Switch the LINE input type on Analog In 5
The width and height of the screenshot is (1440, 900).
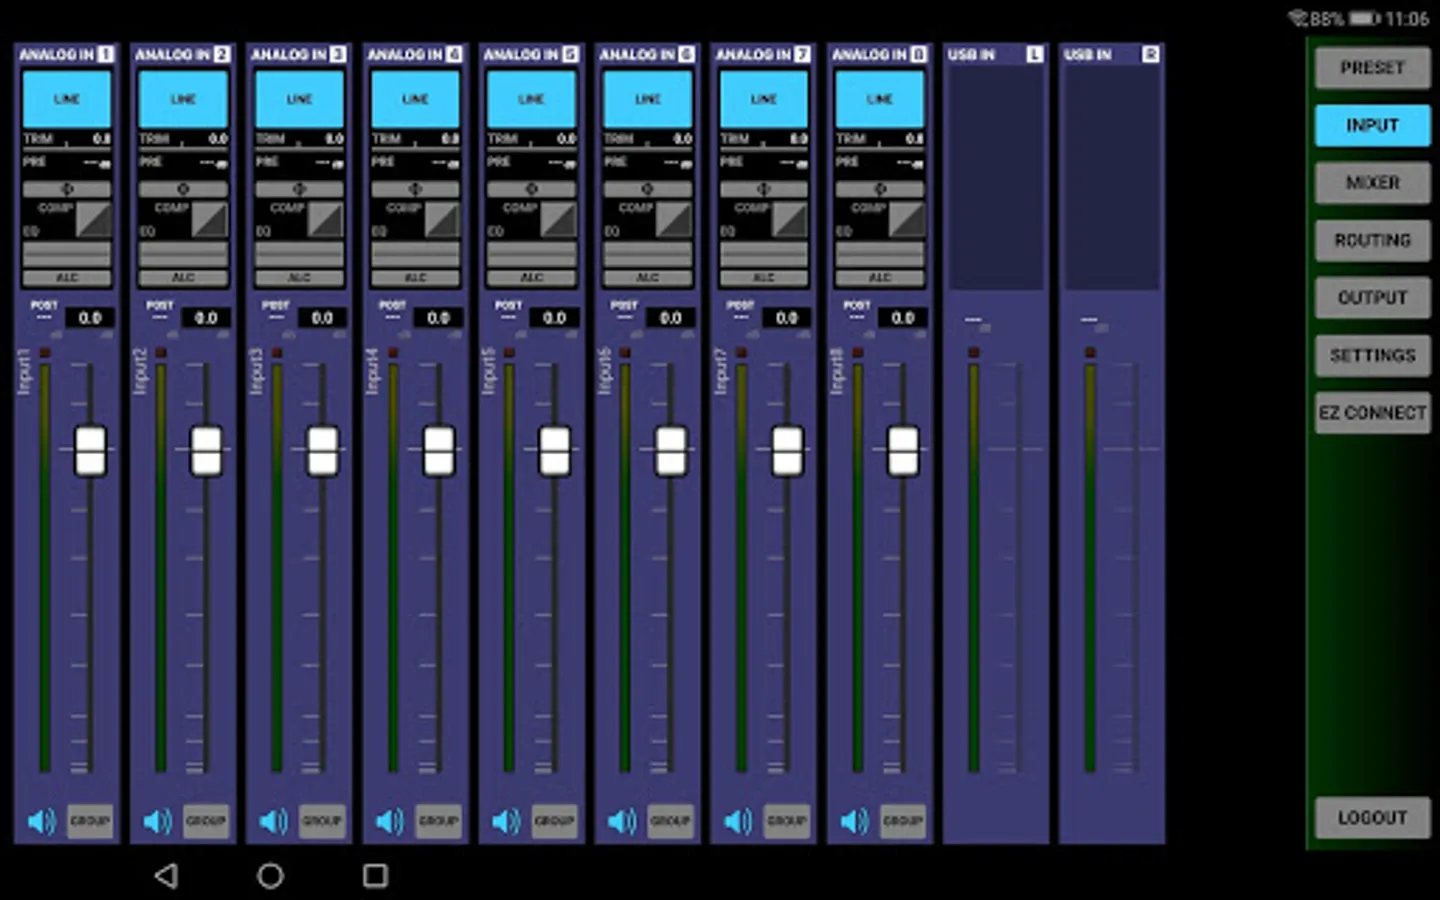point(531,99)
